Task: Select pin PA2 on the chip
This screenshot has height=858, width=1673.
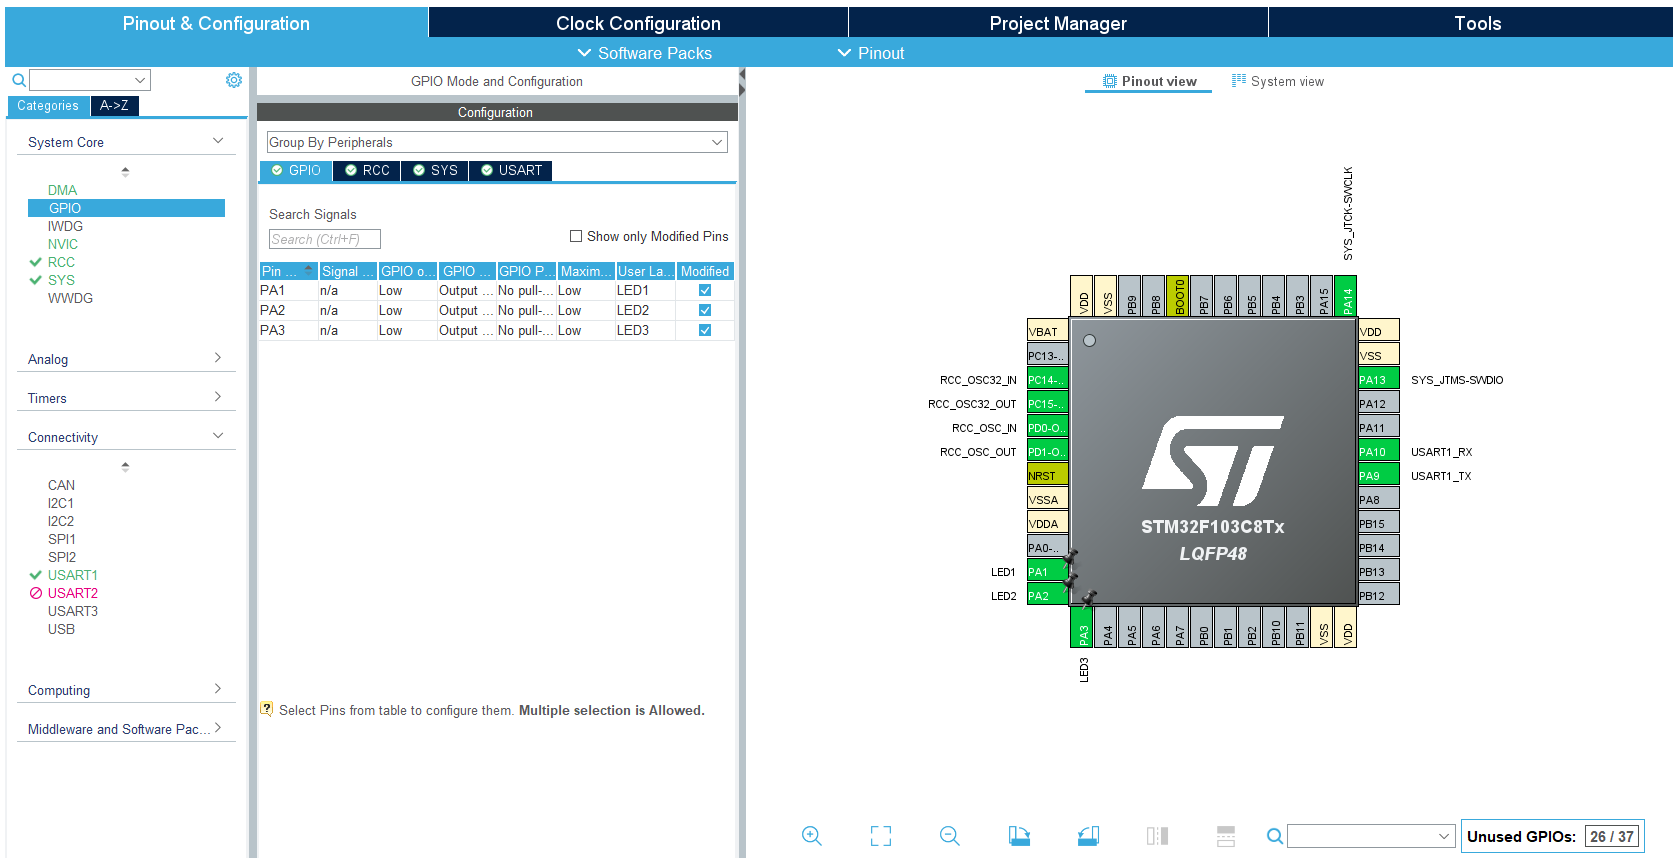Action: 1047,596
